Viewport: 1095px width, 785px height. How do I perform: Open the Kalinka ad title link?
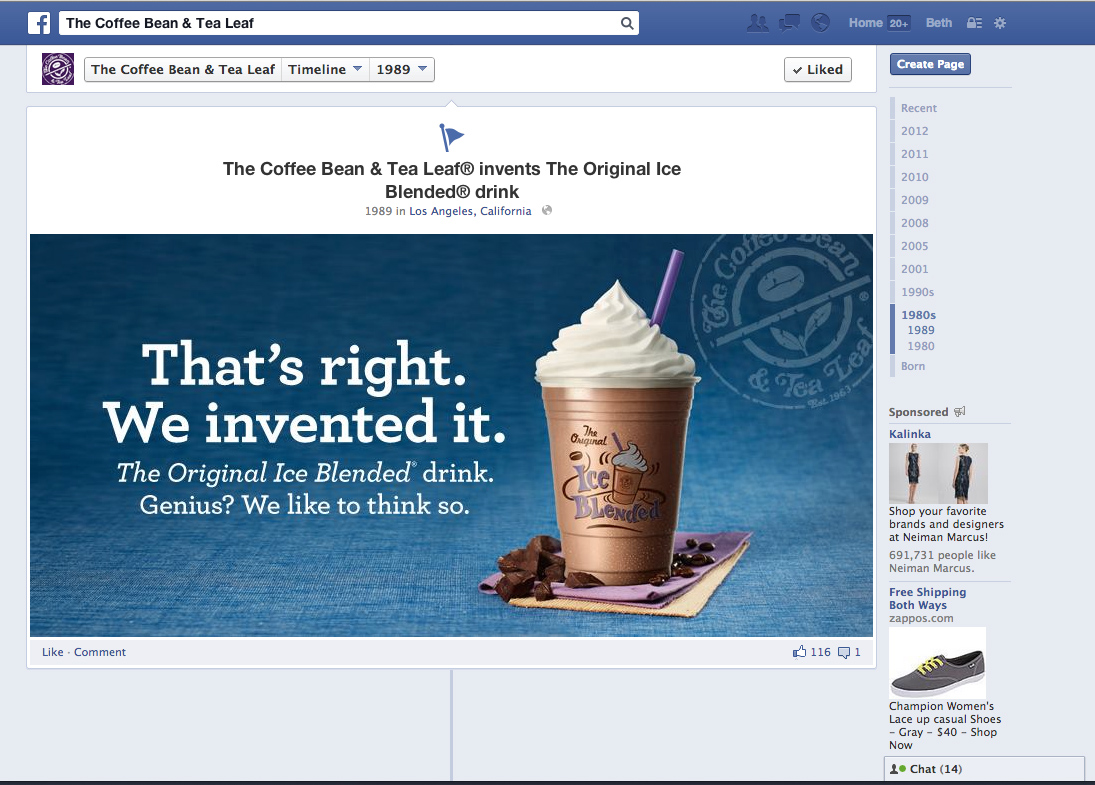[909, 434]
